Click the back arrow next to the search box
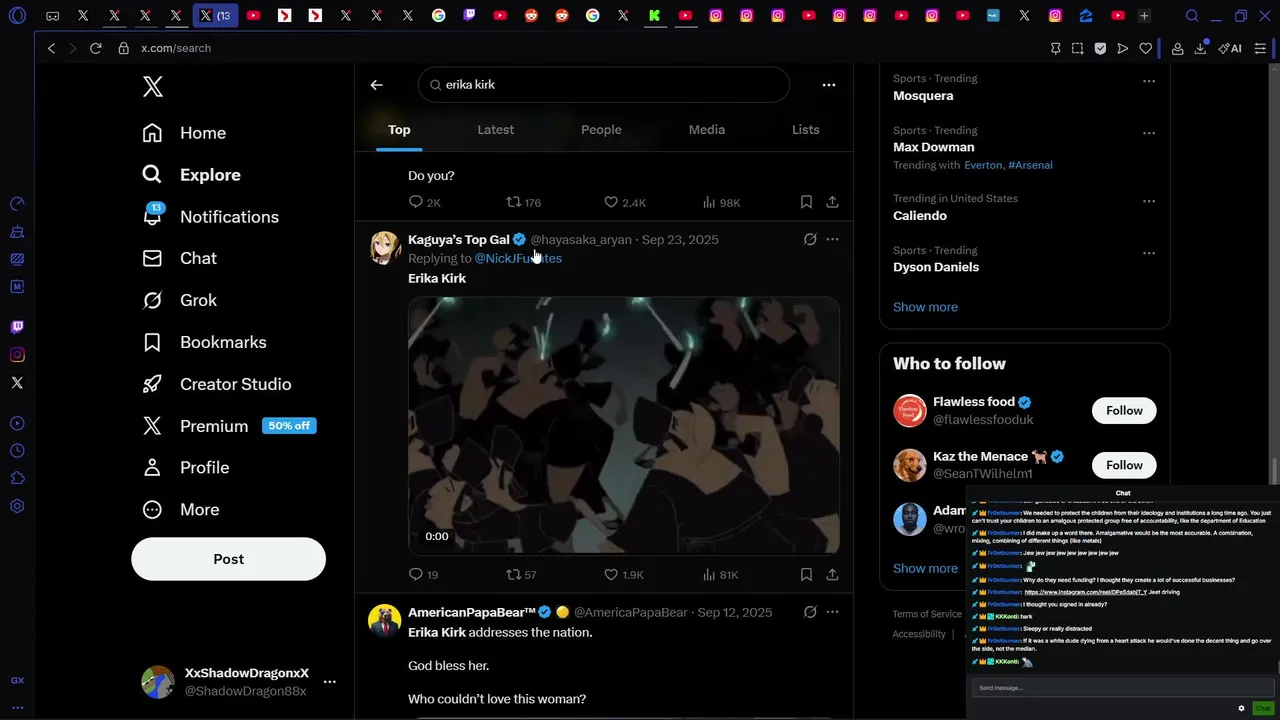The image size is (1280, 720). click(376, 85)
